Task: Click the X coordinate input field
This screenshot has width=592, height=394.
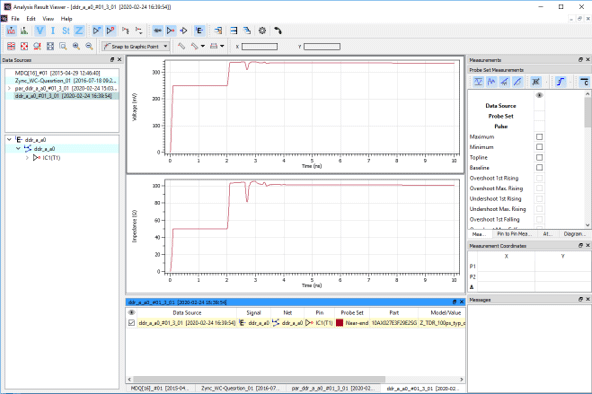Action: point(260,46)
